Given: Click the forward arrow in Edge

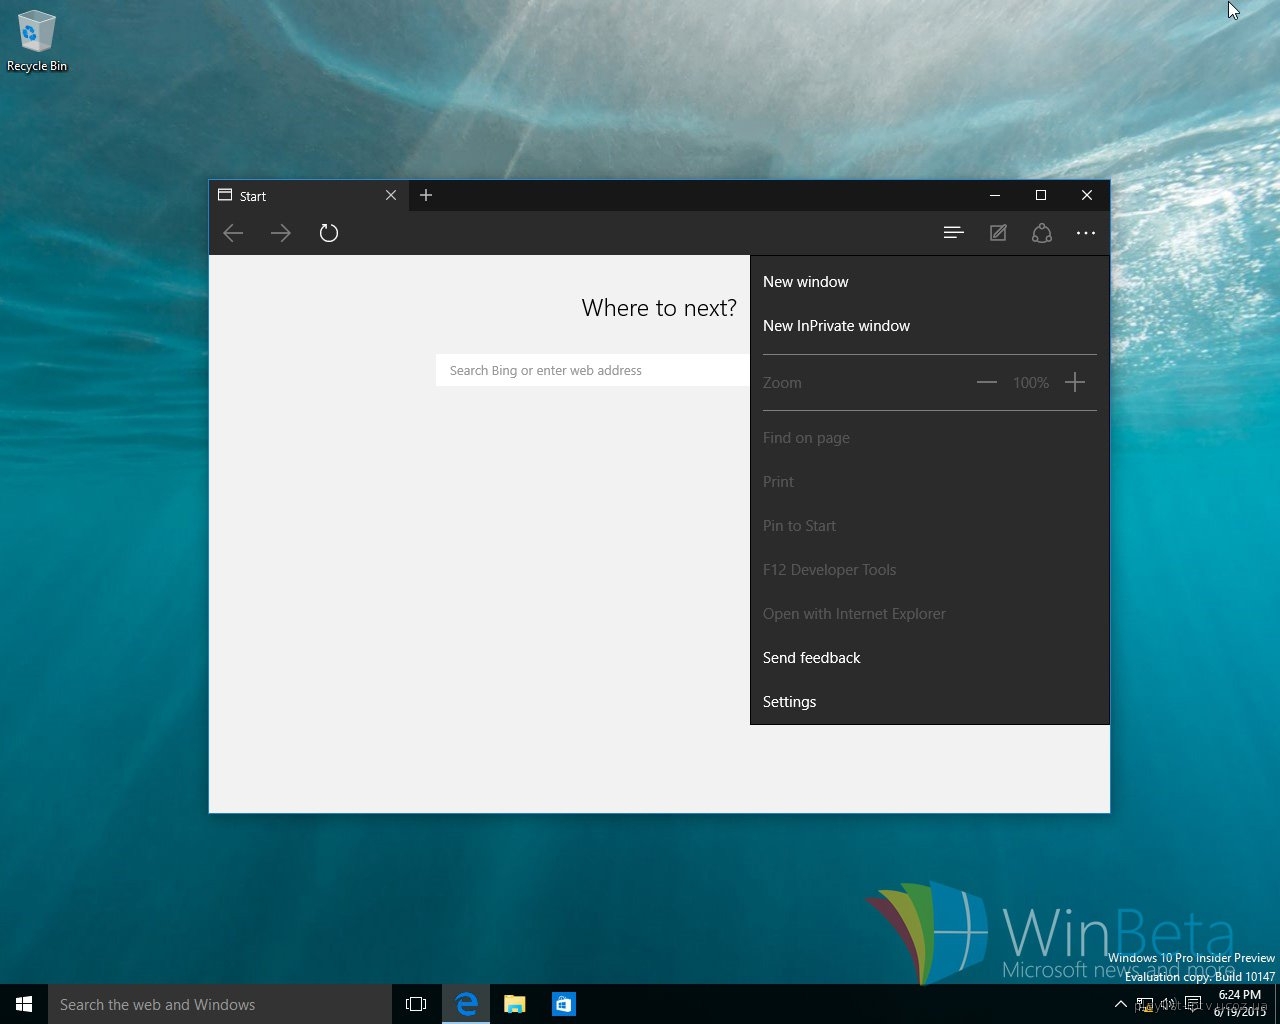Looking at the screenshot, I should click(x=281, y=233).
